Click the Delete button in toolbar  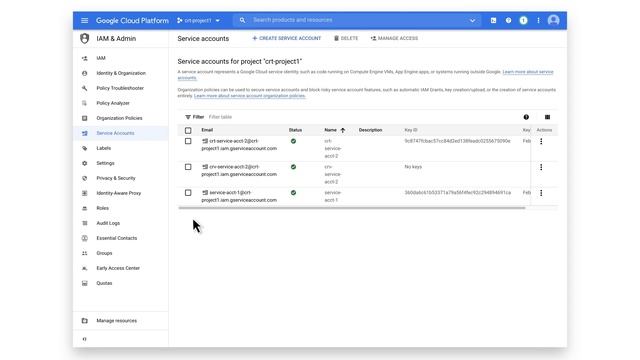click(346, 38)
